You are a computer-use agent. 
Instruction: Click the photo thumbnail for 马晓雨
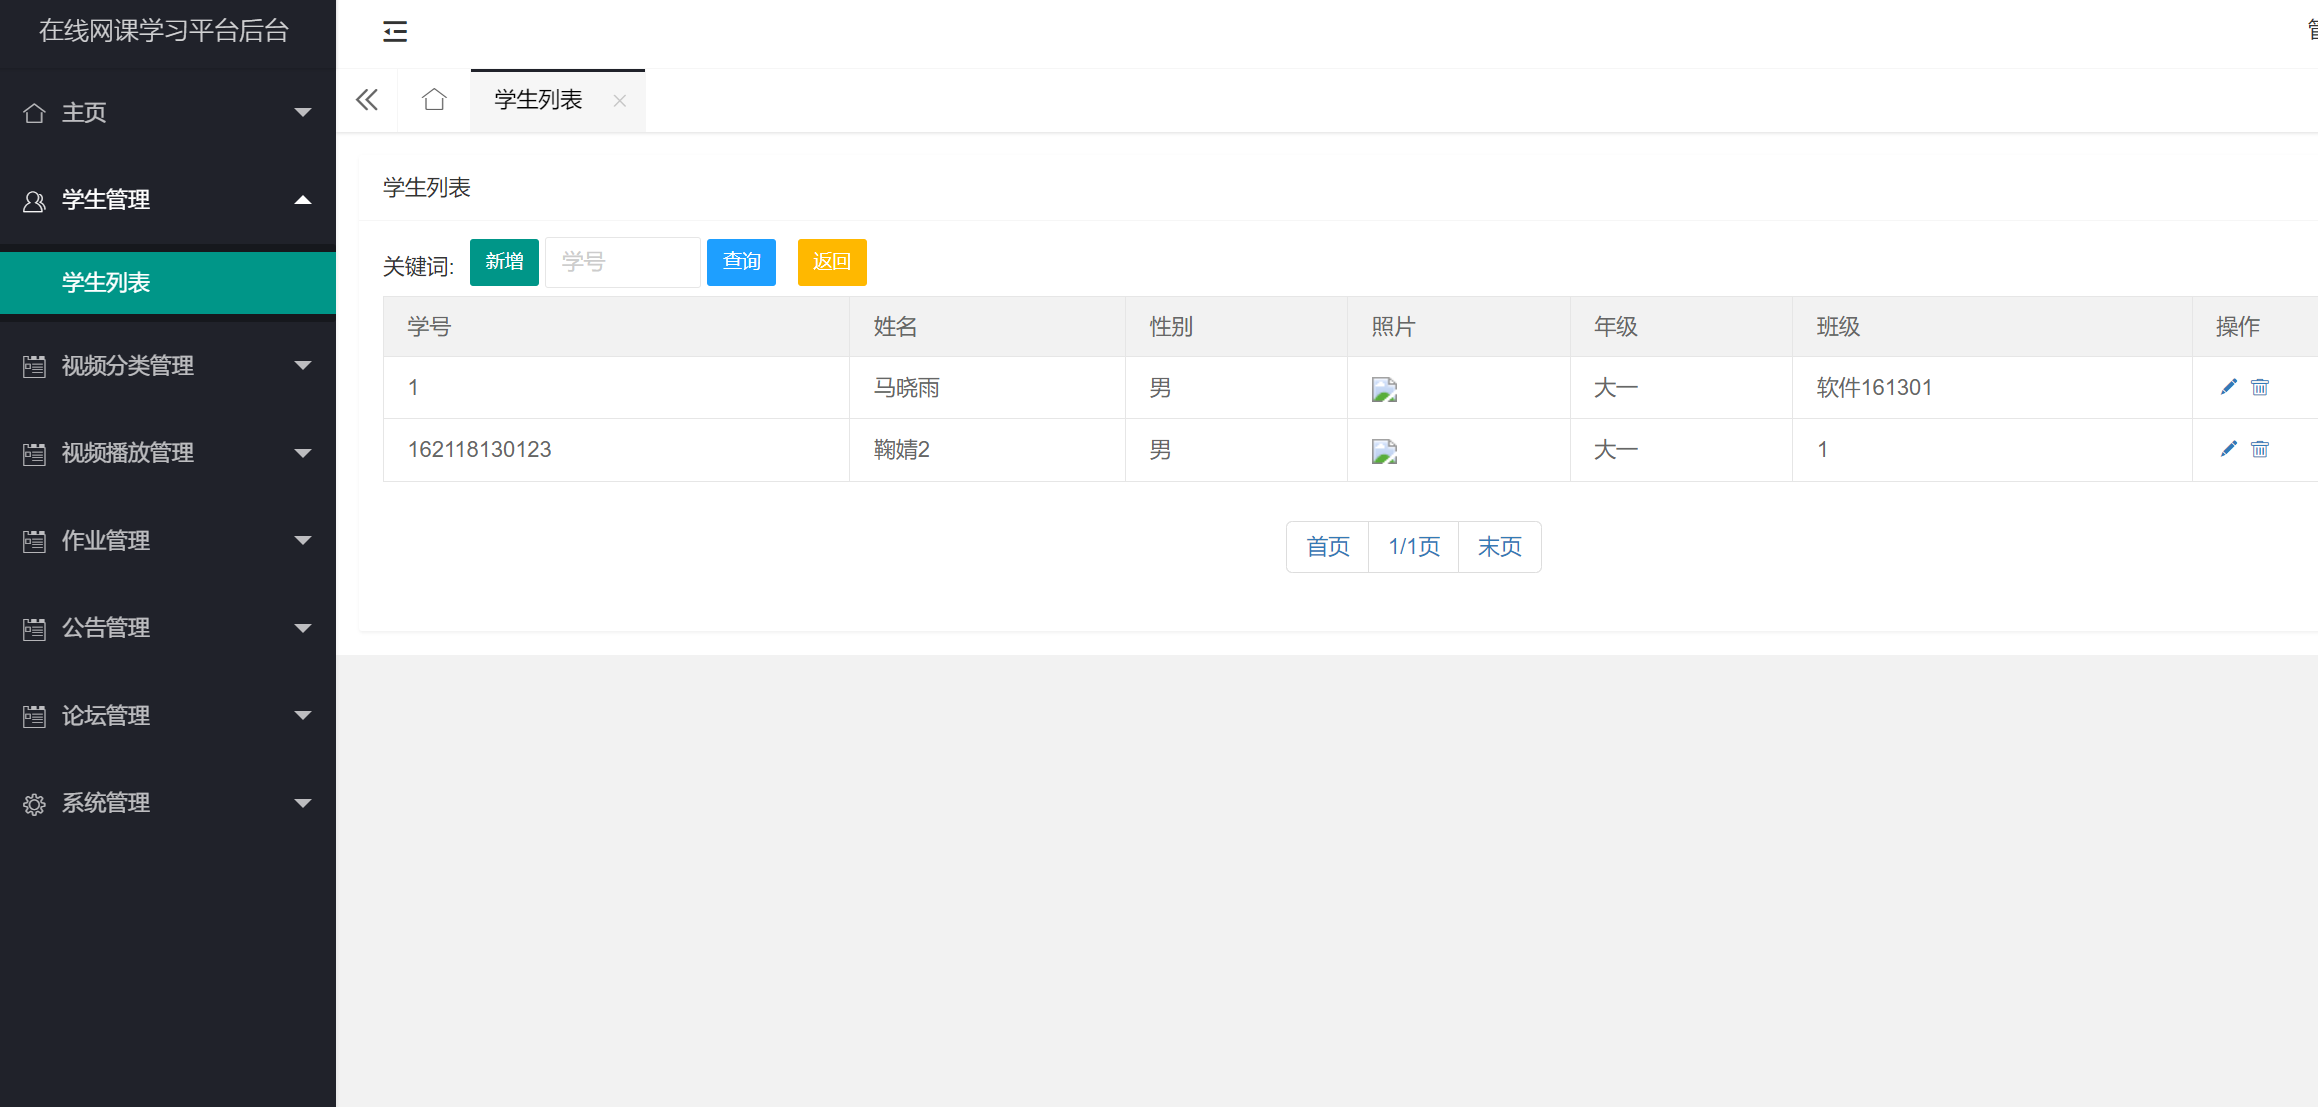pyautogui.click(x=1384, y=389)
